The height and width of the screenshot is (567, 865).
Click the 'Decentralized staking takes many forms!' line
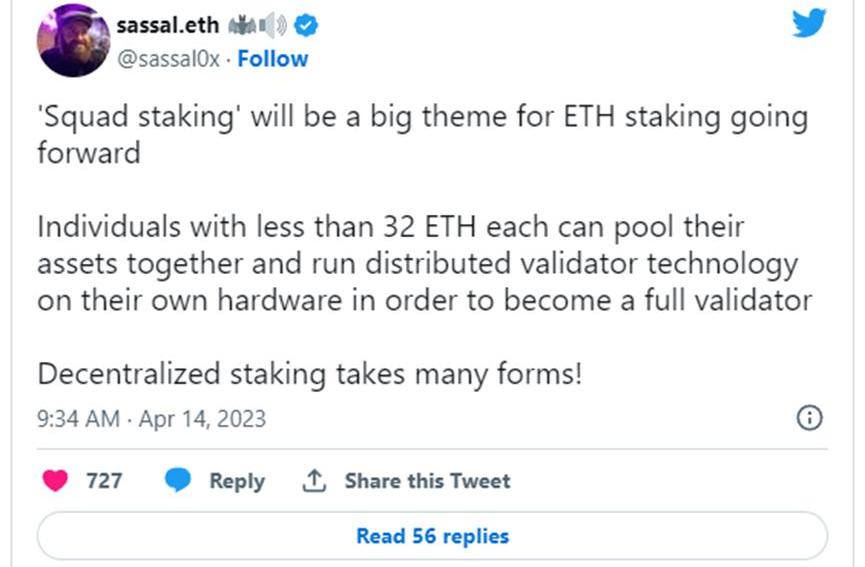[310, 374]
